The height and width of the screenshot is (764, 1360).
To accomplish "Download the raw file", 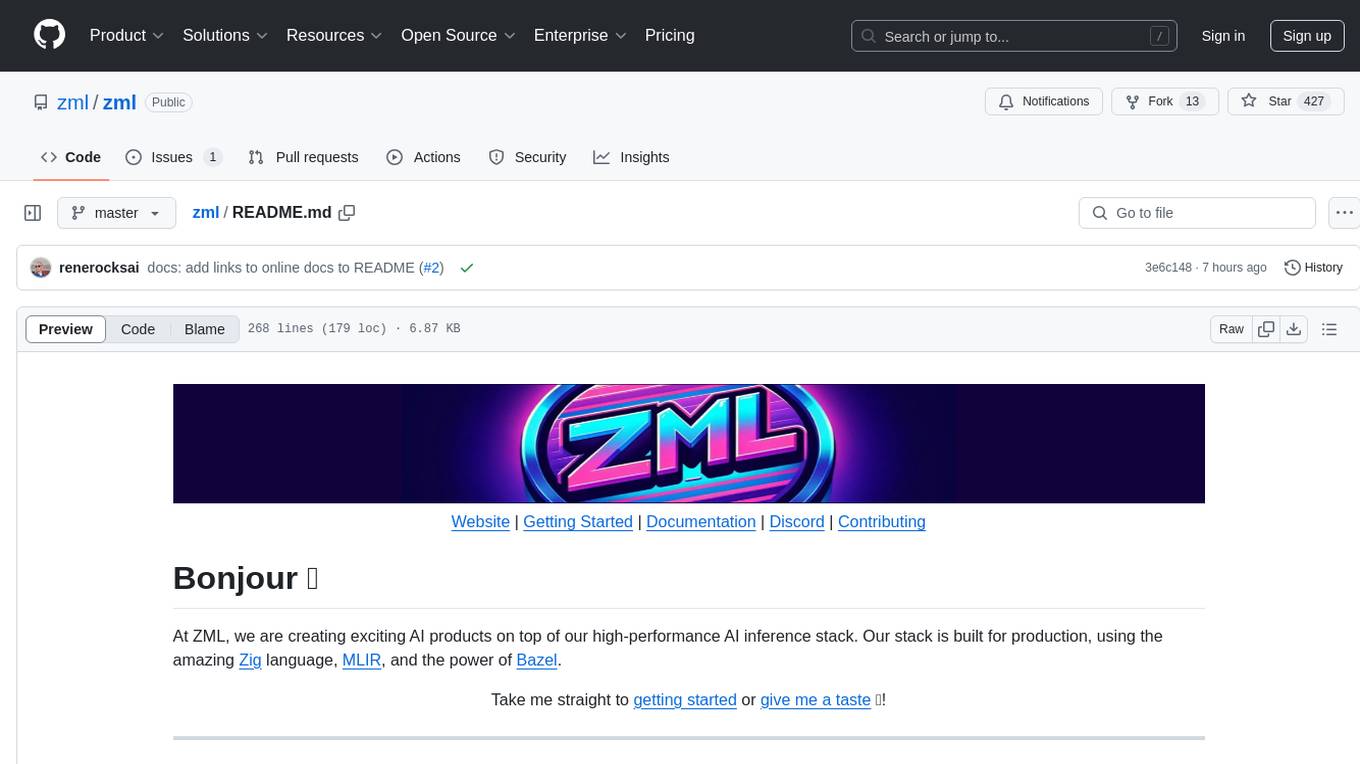I will 1293,329.
